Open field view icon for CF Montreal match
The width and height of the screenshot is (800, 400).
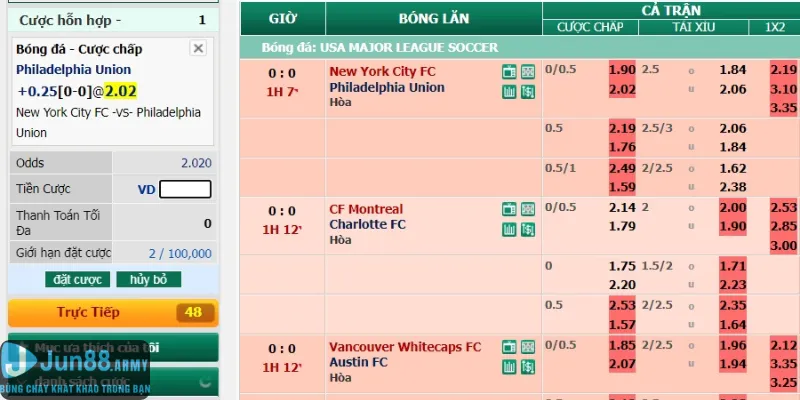point(527,209)
